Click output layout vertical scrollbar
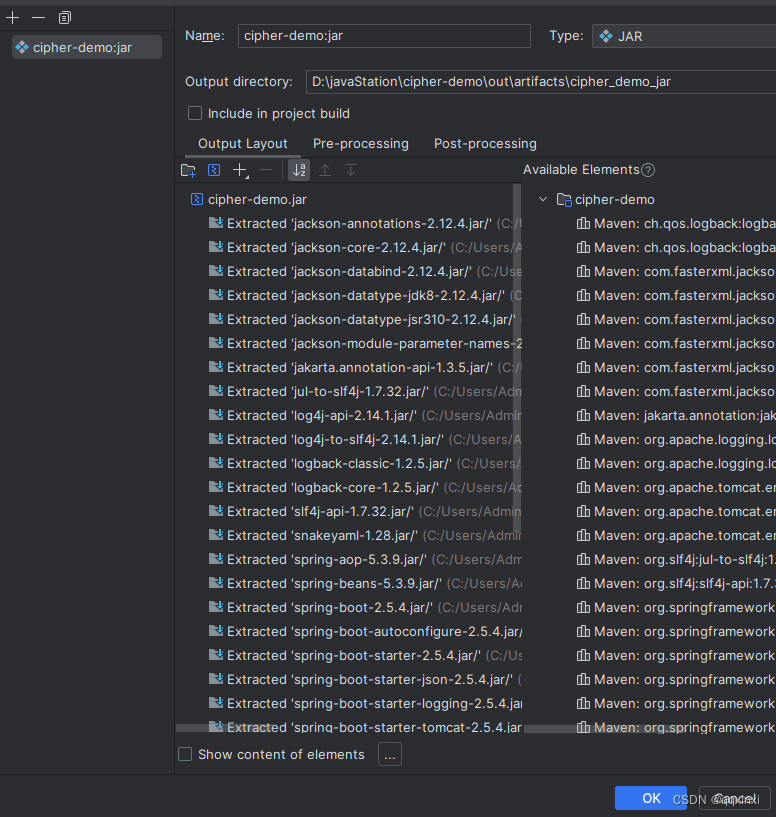Image resolution: width=776 pixels, height=817 pixels. [517, 360]
